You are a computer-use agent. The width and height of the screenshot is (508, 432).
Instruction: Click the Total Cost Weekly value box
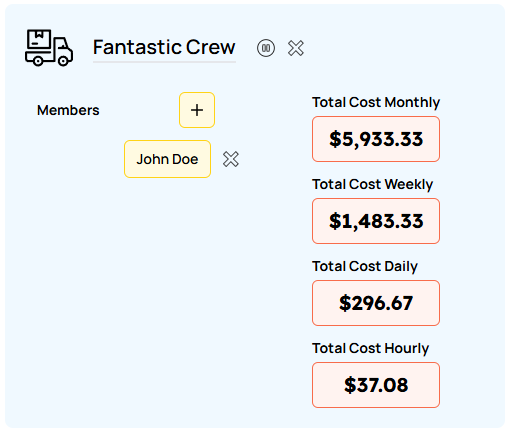tap(376, 221)
